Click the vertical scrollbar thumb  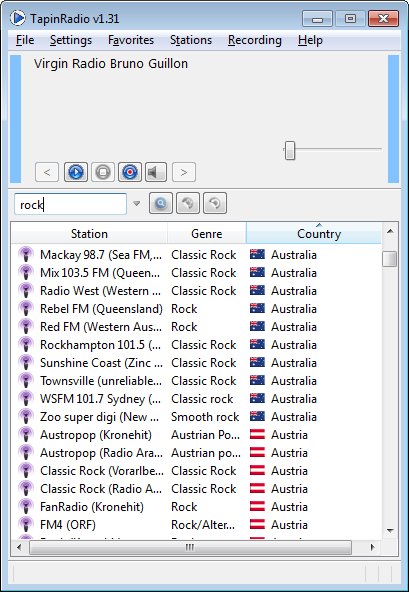390,259
